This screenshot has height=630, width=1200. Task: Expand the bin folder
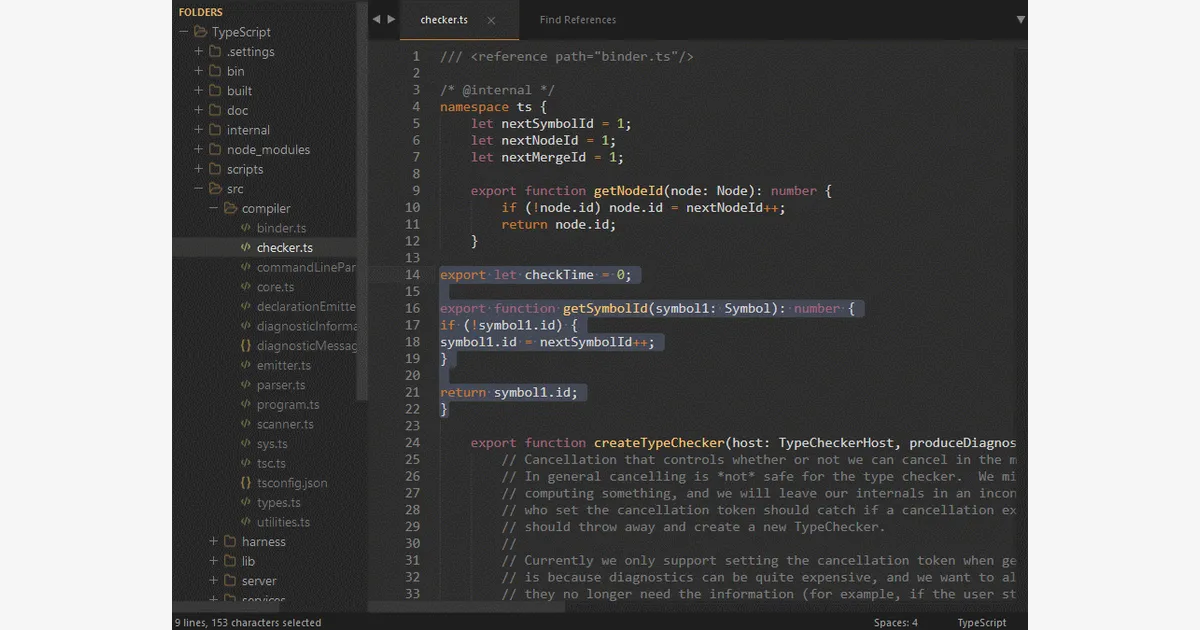coord(199,71)
